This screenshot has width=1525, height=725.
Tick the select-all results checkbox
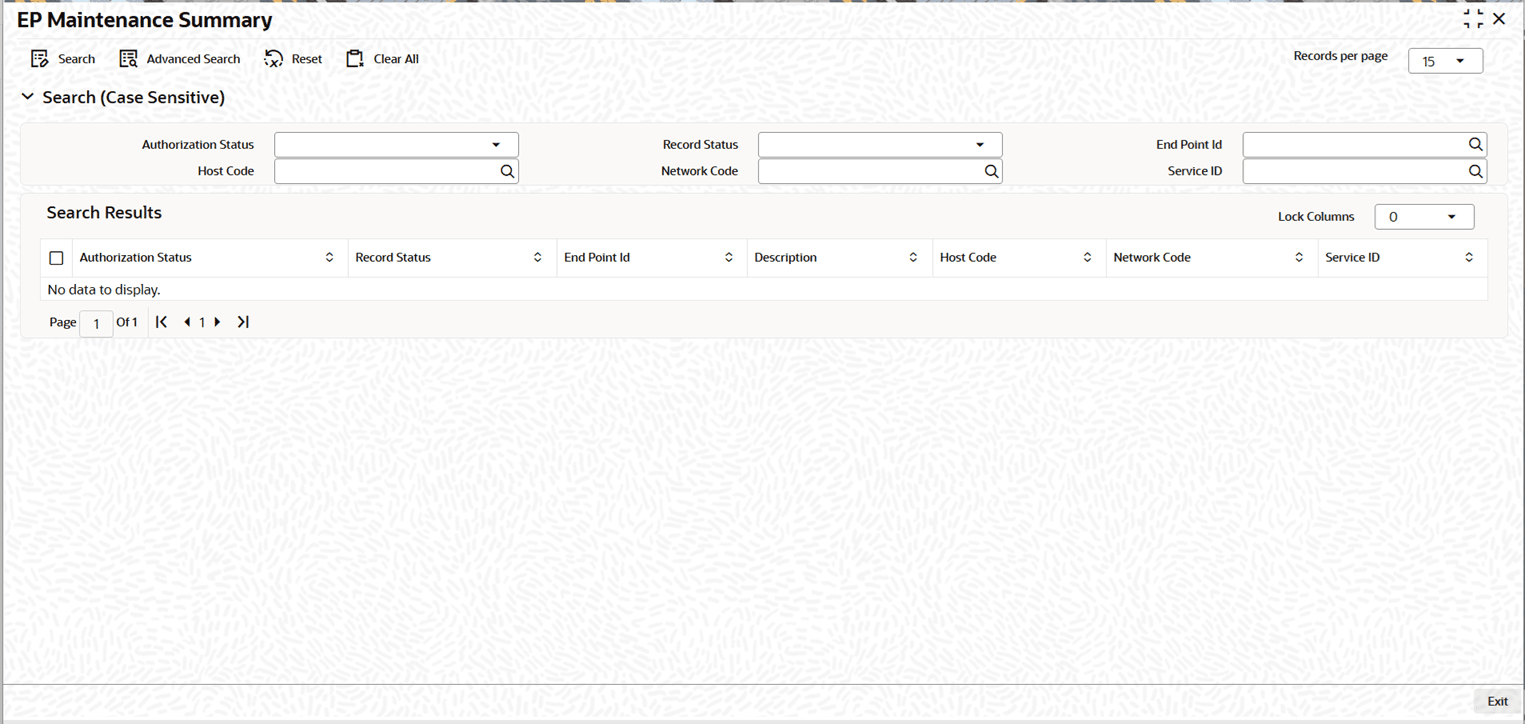(56, 258)
